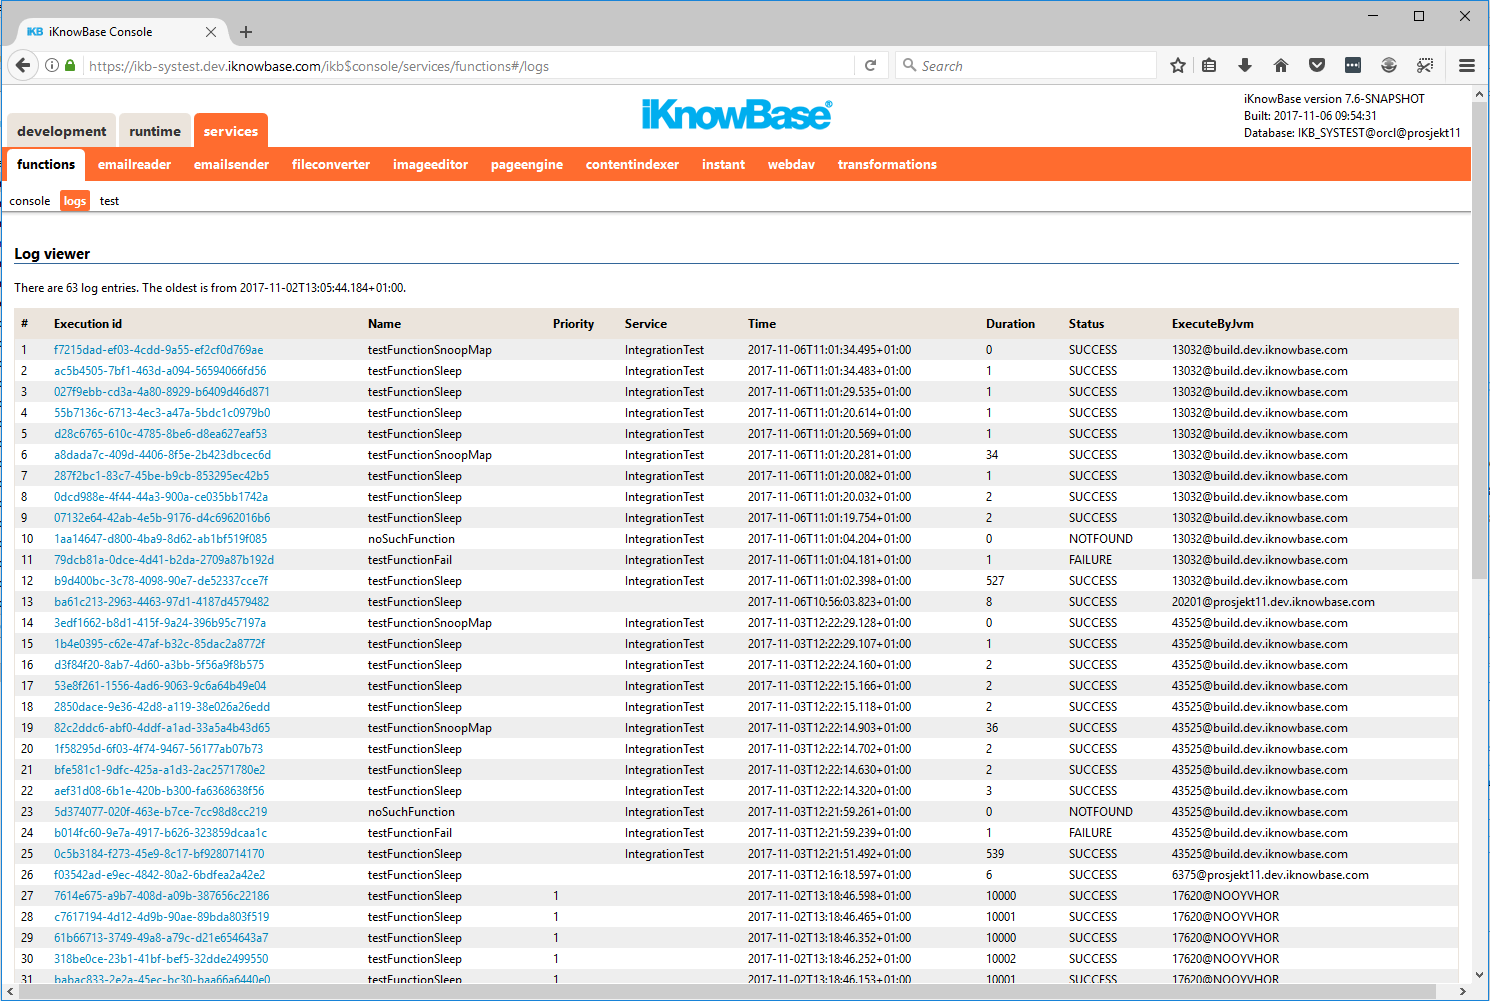Open the webdav service

click(791, 165)
